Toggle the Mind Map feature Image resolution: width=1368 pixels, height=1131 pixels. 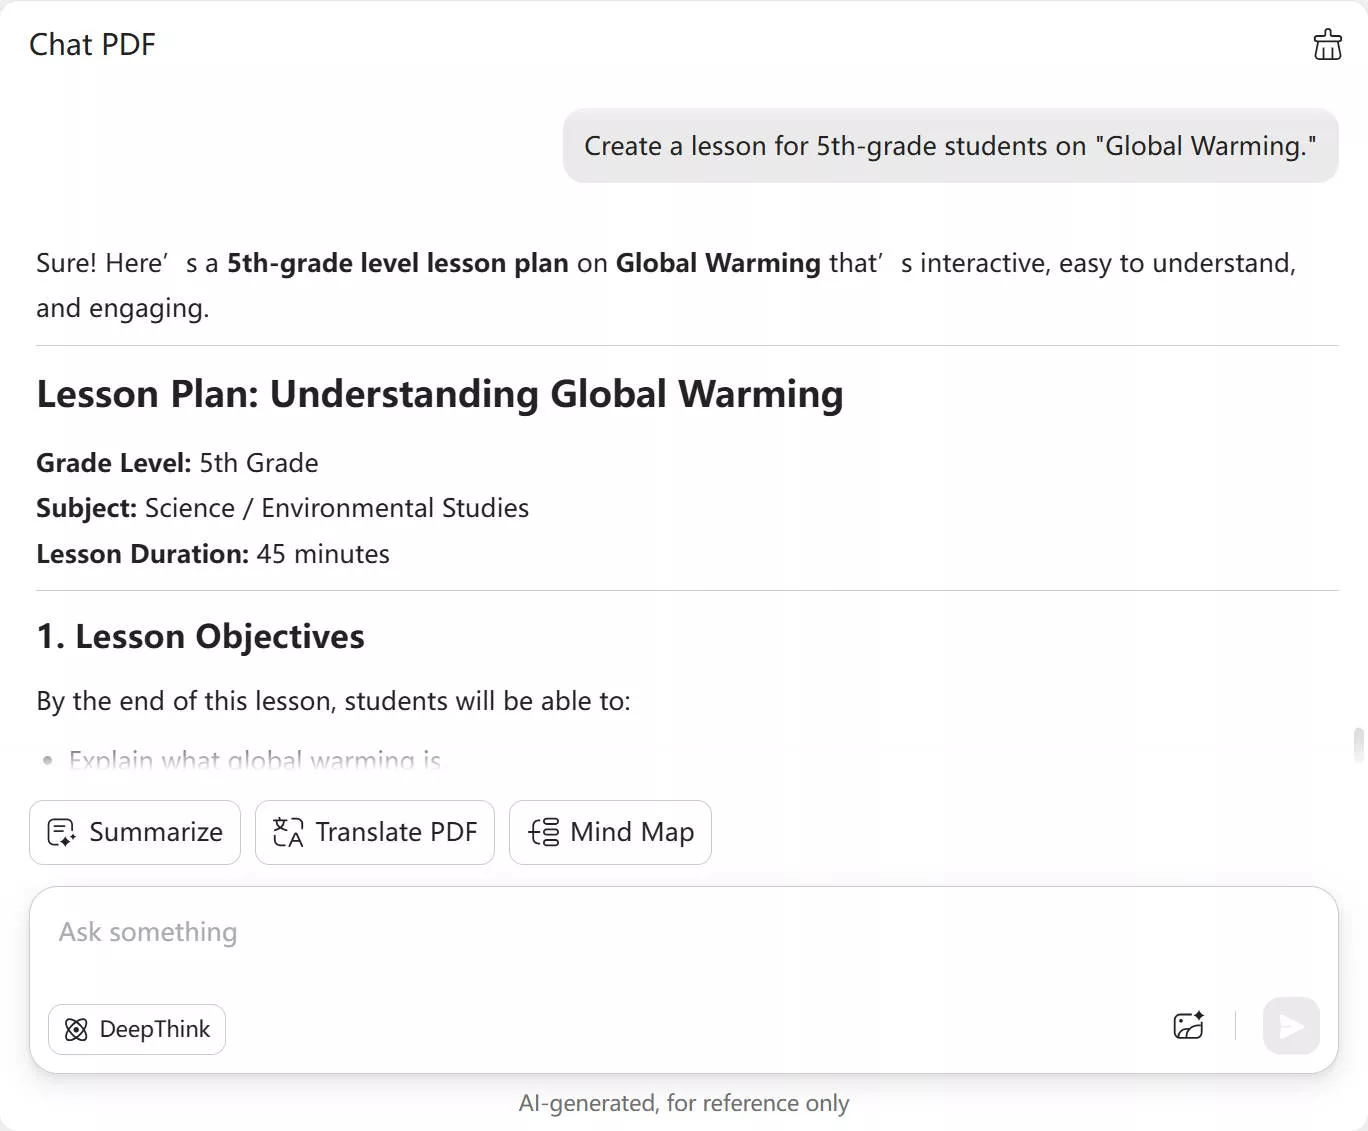pos(610,832)
